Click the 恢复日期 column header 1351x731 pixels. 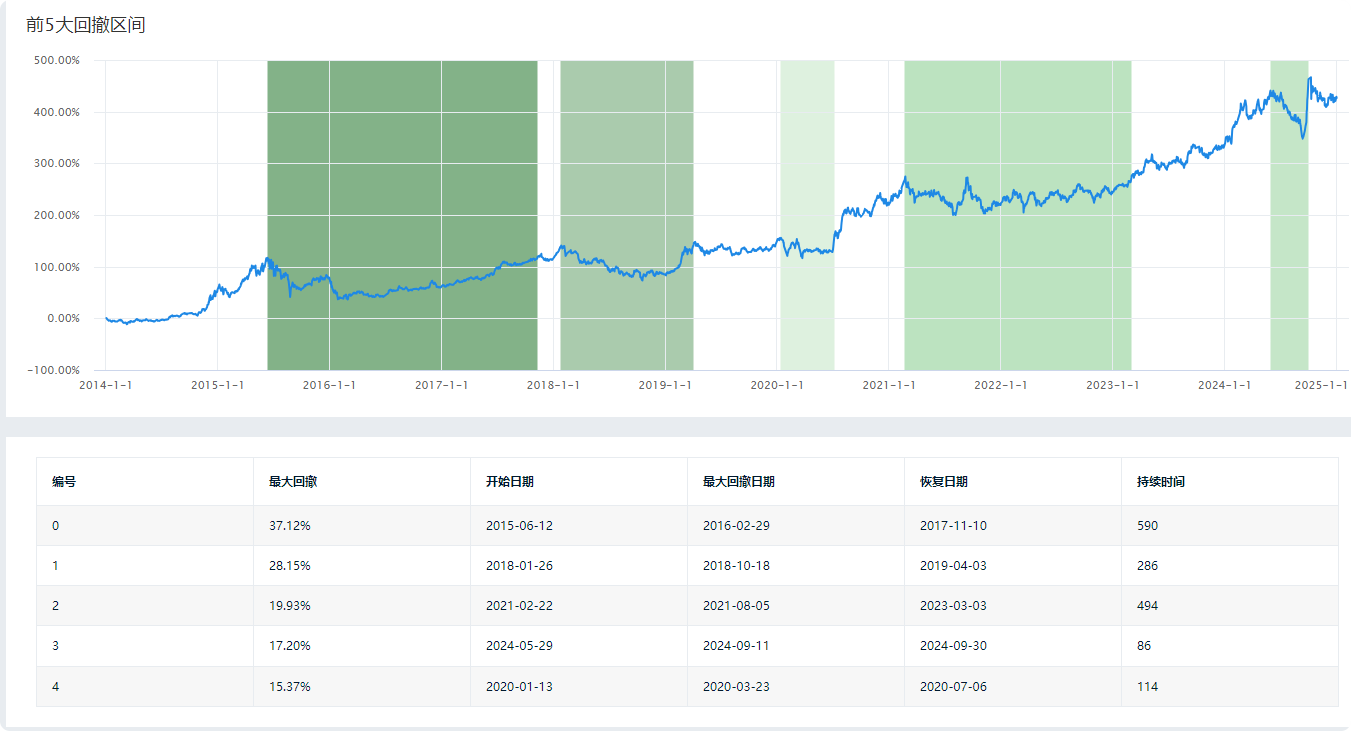click(x=944, y=482)
